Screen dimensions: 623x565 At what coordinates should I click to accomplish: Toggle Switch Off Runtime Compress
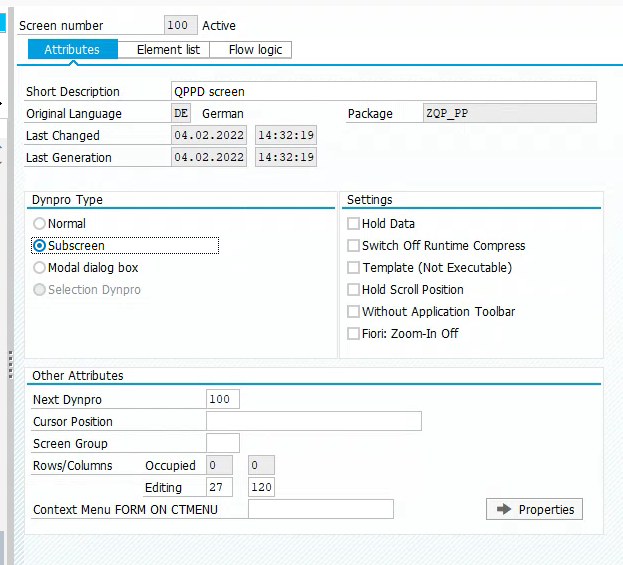353,246
